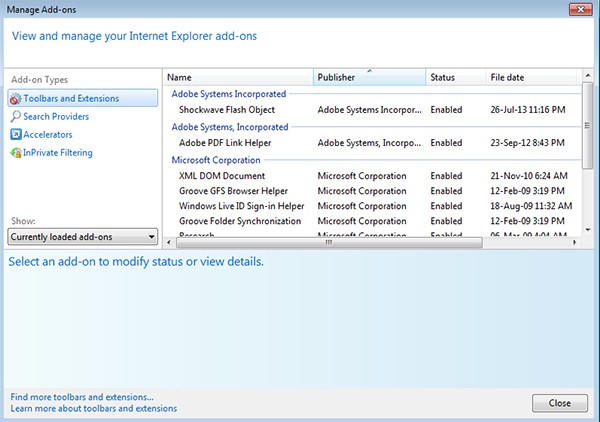Click the Close button

click(x=559, y=403)
